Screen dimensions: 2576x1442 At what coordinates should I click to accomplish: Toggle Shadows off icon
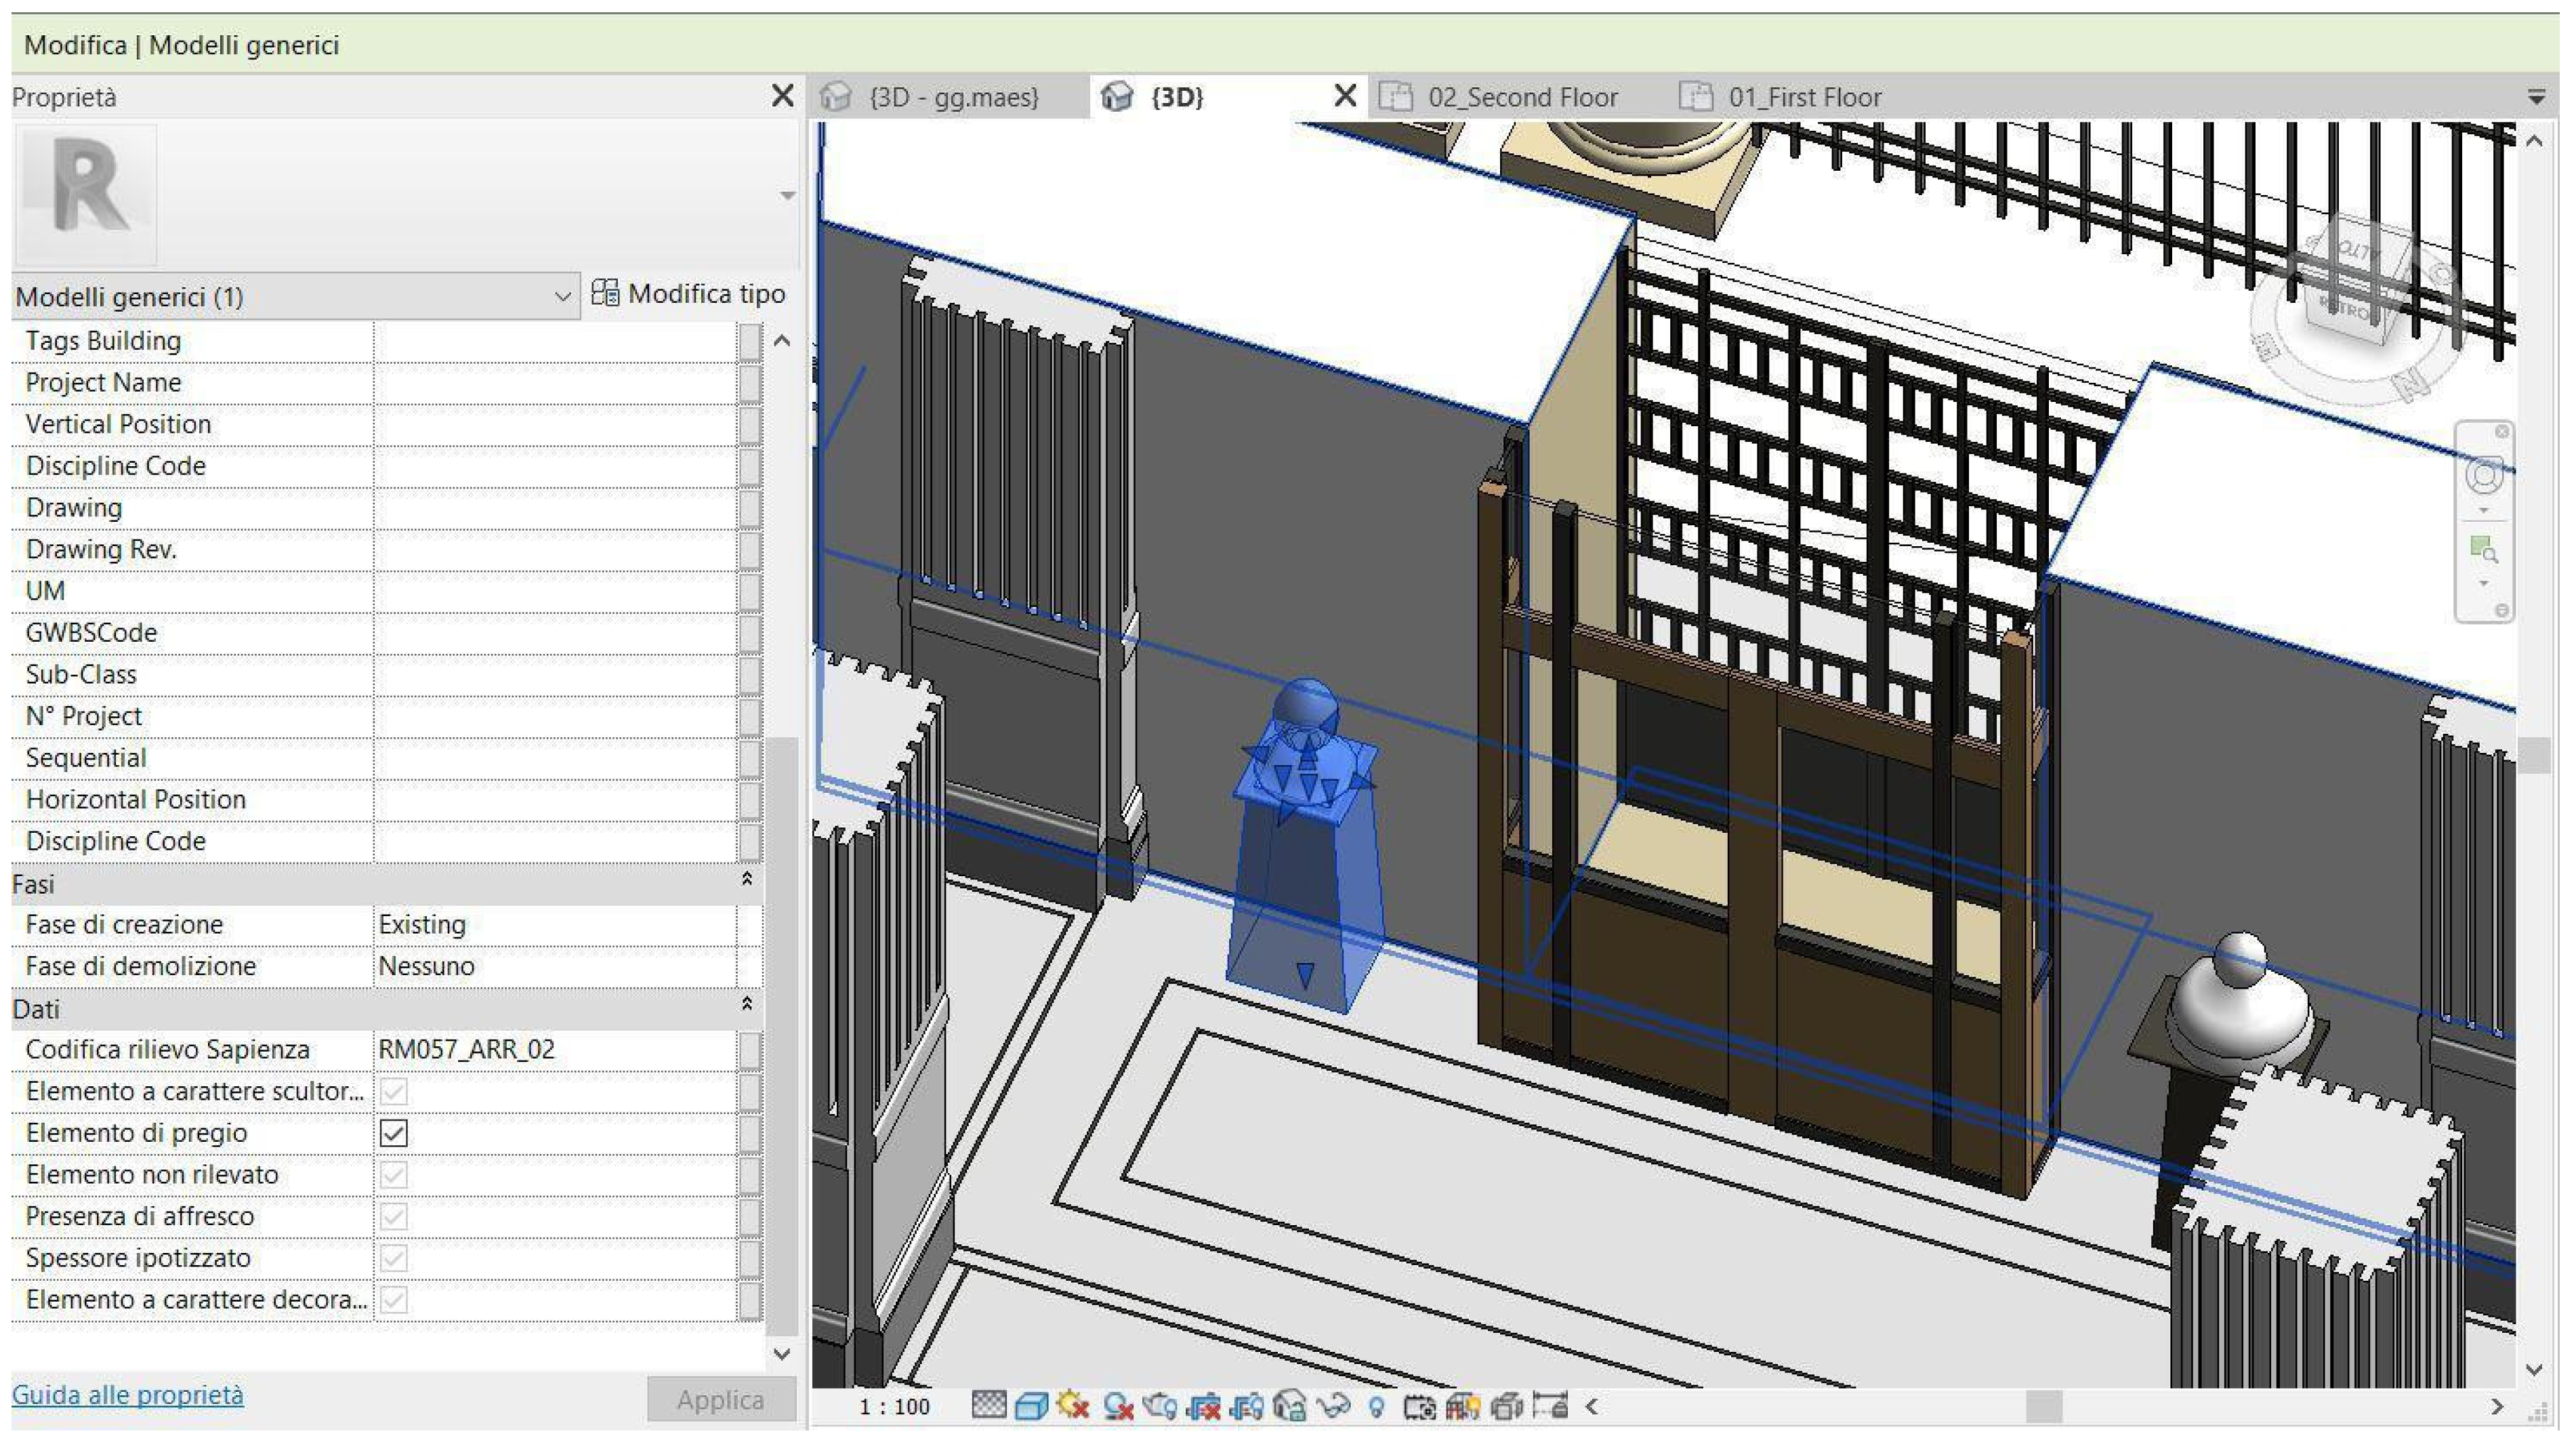pyautogui.click(x=1118, y=1406)
